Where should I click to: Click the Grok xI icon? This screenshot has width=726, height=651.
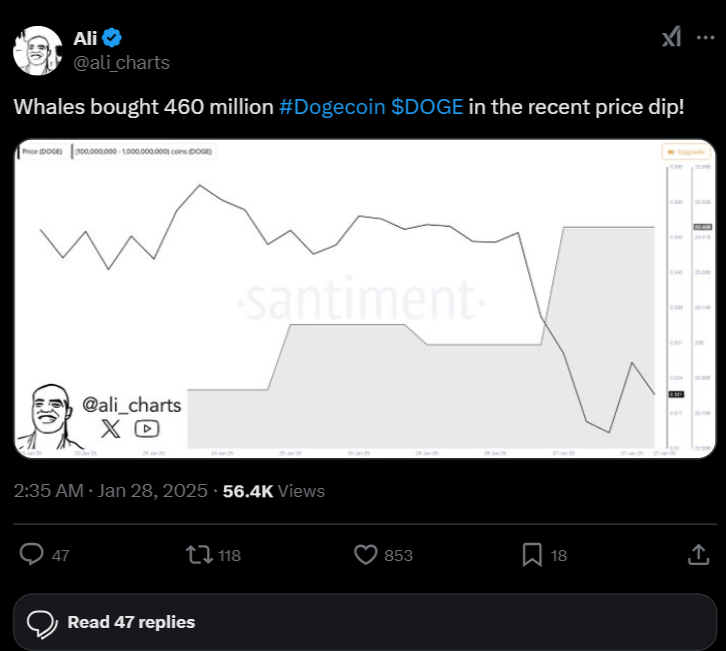point(672,38)
